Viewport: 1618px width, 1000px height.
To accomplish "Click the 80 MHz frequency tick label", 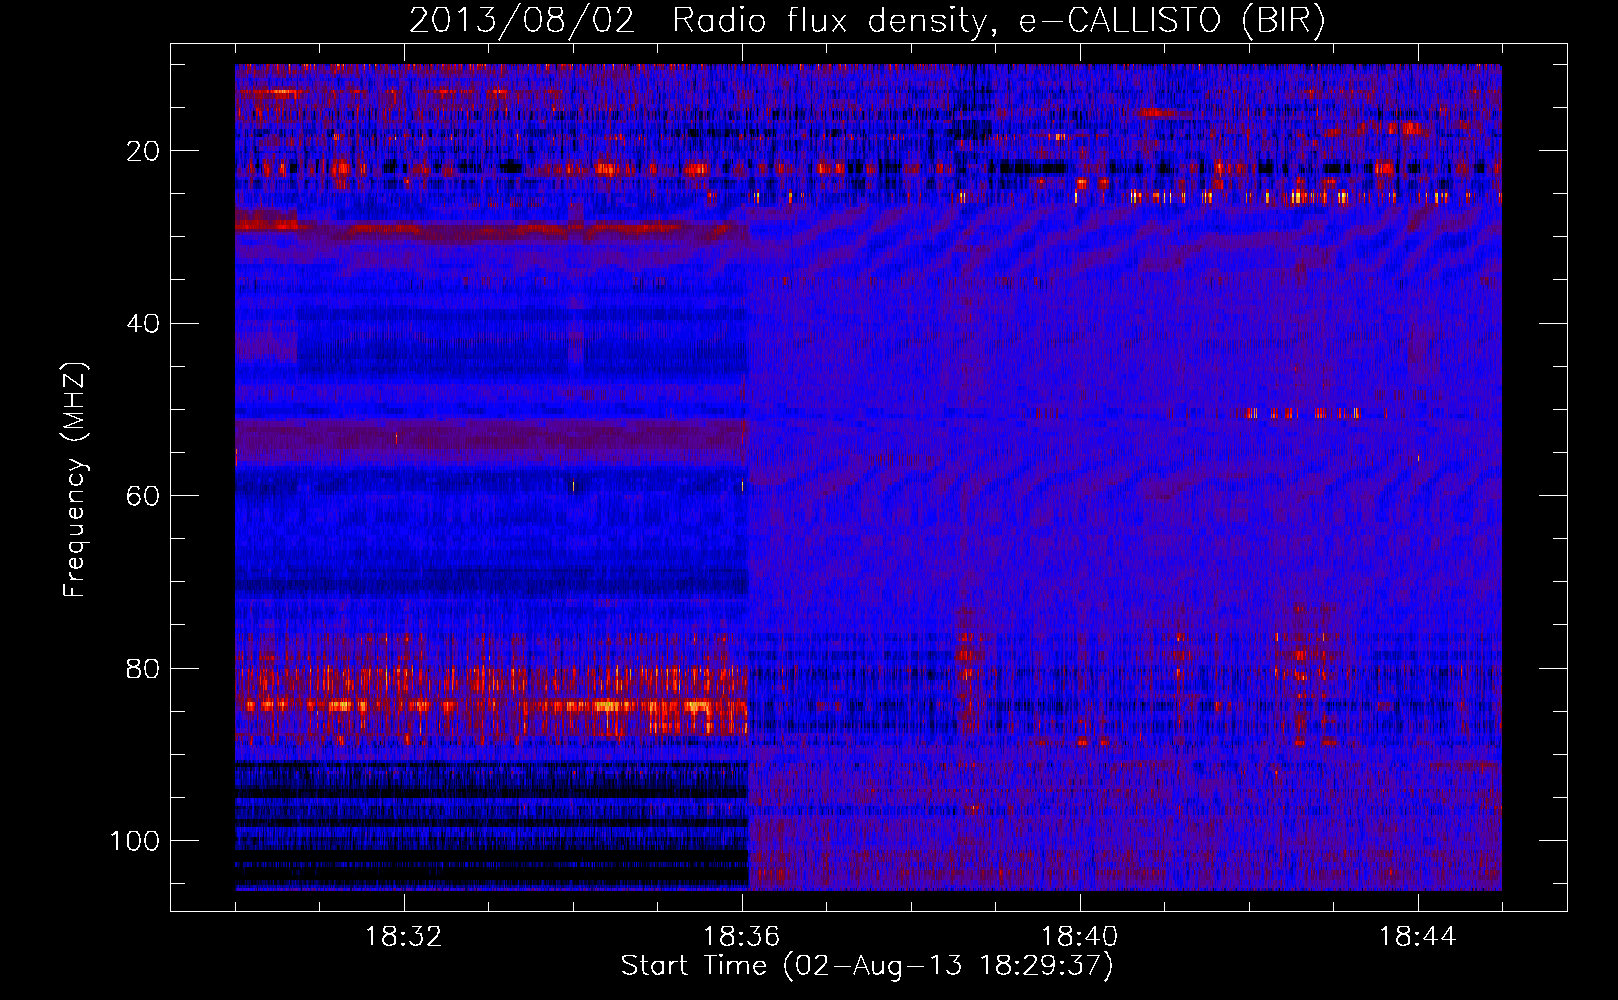I will click(143, 669).
